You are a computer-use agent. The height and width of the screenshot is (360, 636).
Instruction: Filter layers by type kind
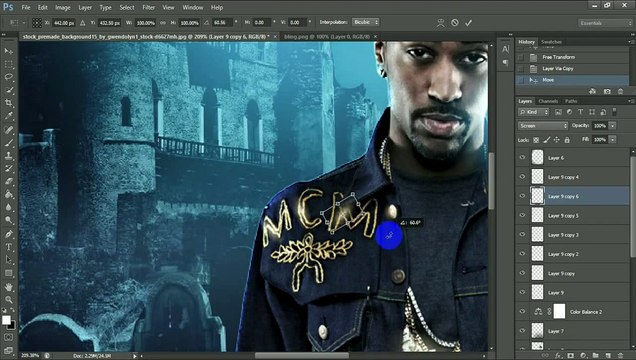[580, 112]
